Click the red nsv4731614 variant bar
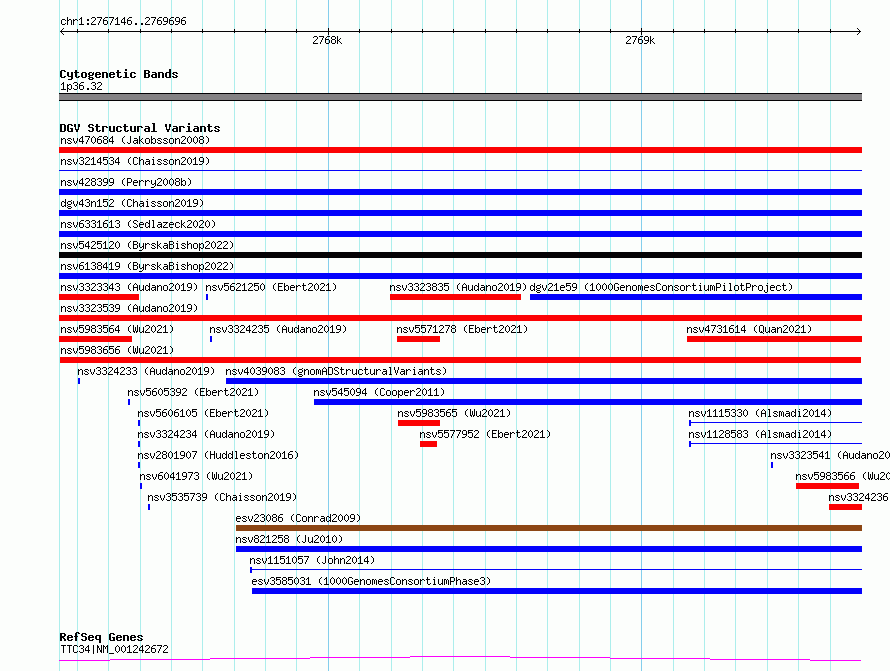Viewport: 890px width, 671px height. tap(774, 339)
